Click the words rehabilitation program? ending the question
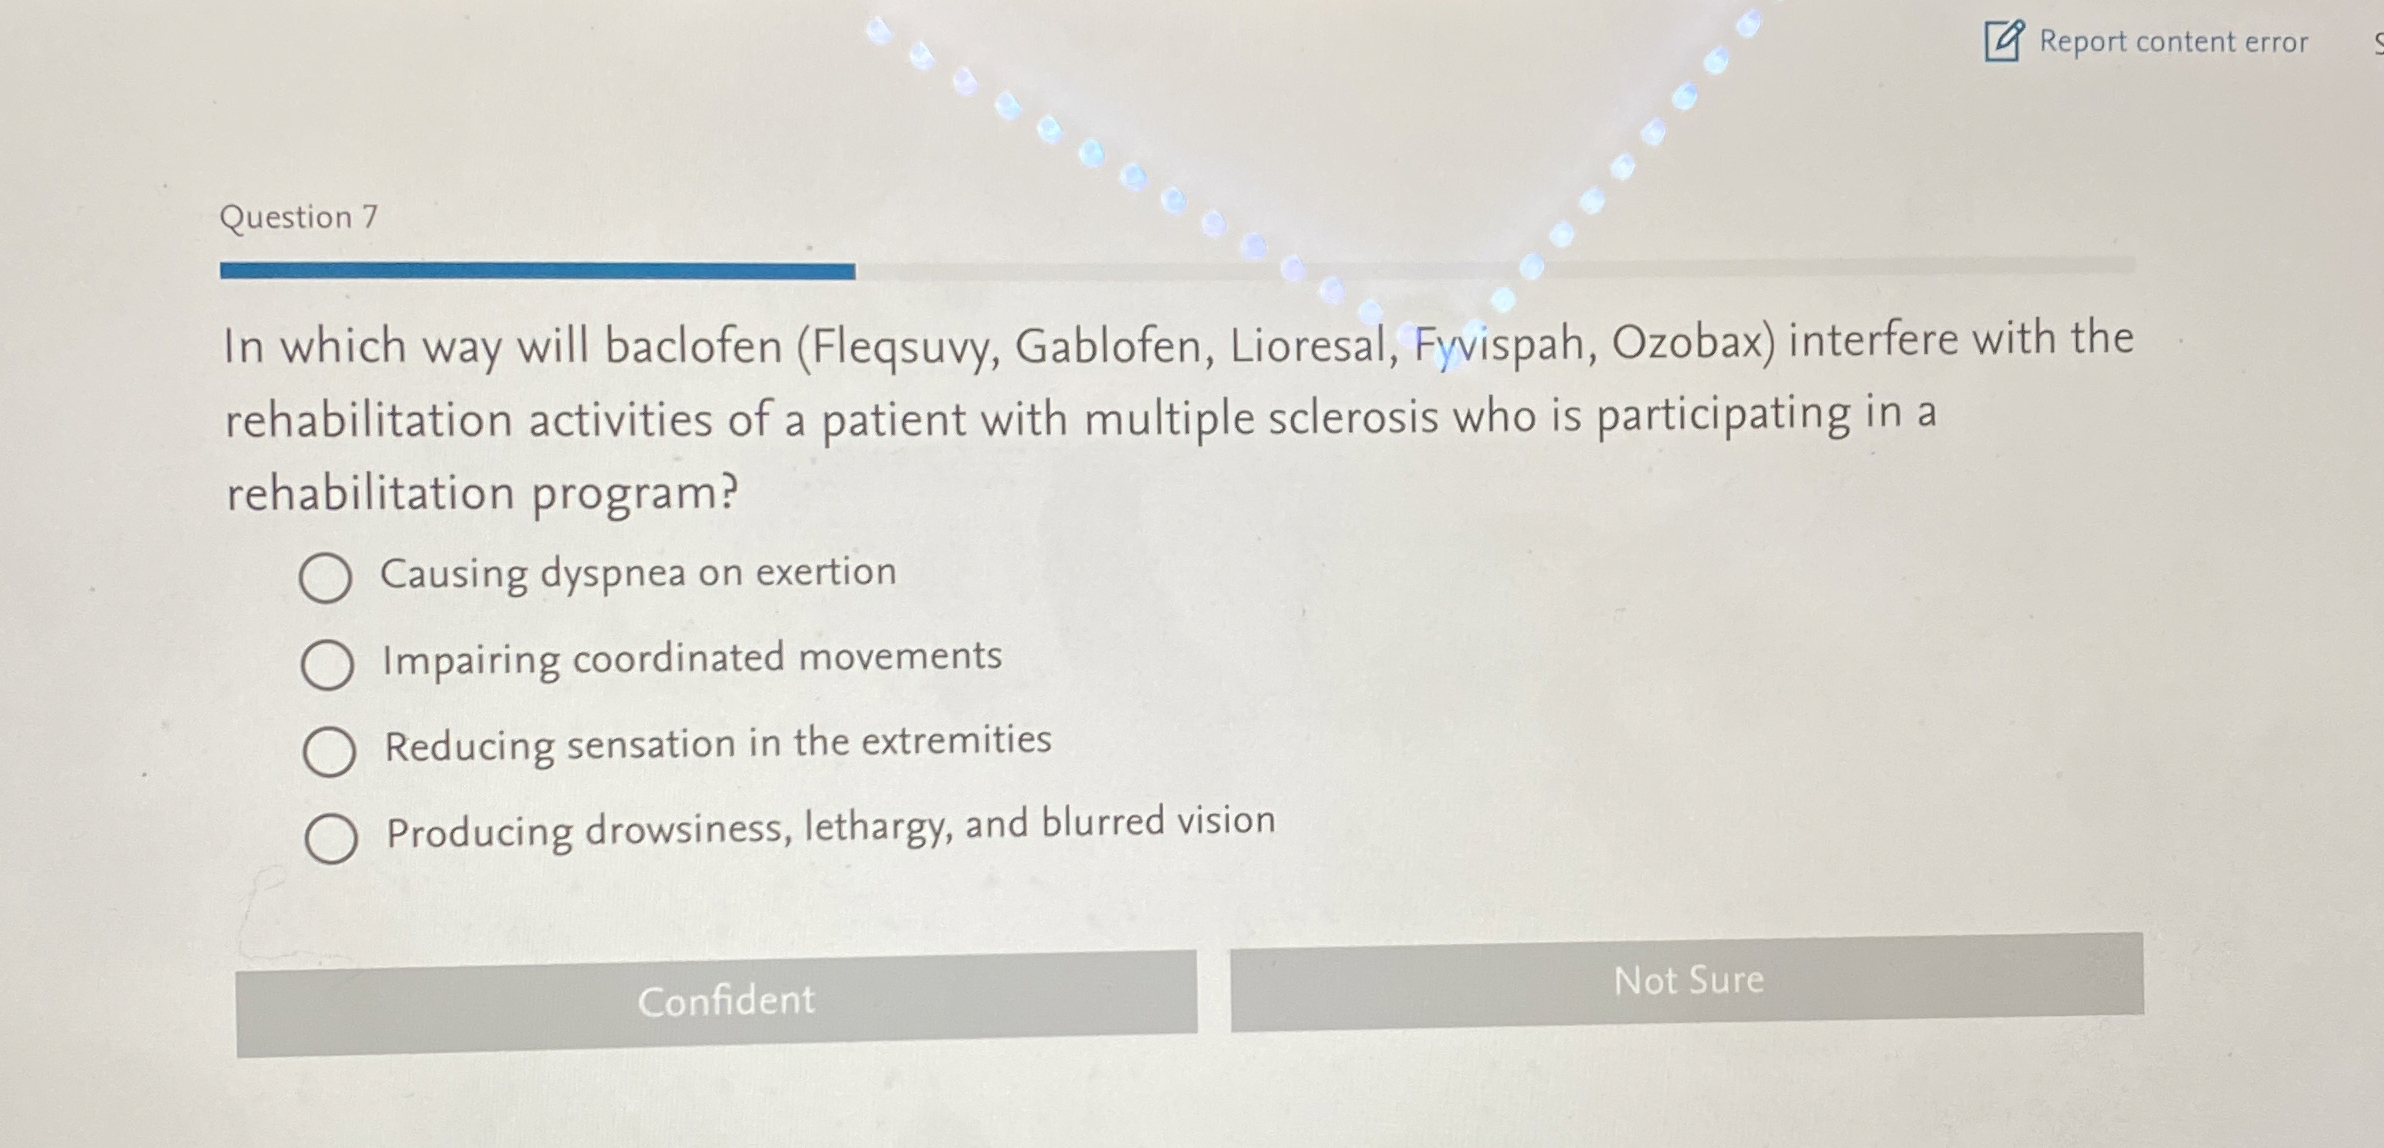 (x=482, y=493)
